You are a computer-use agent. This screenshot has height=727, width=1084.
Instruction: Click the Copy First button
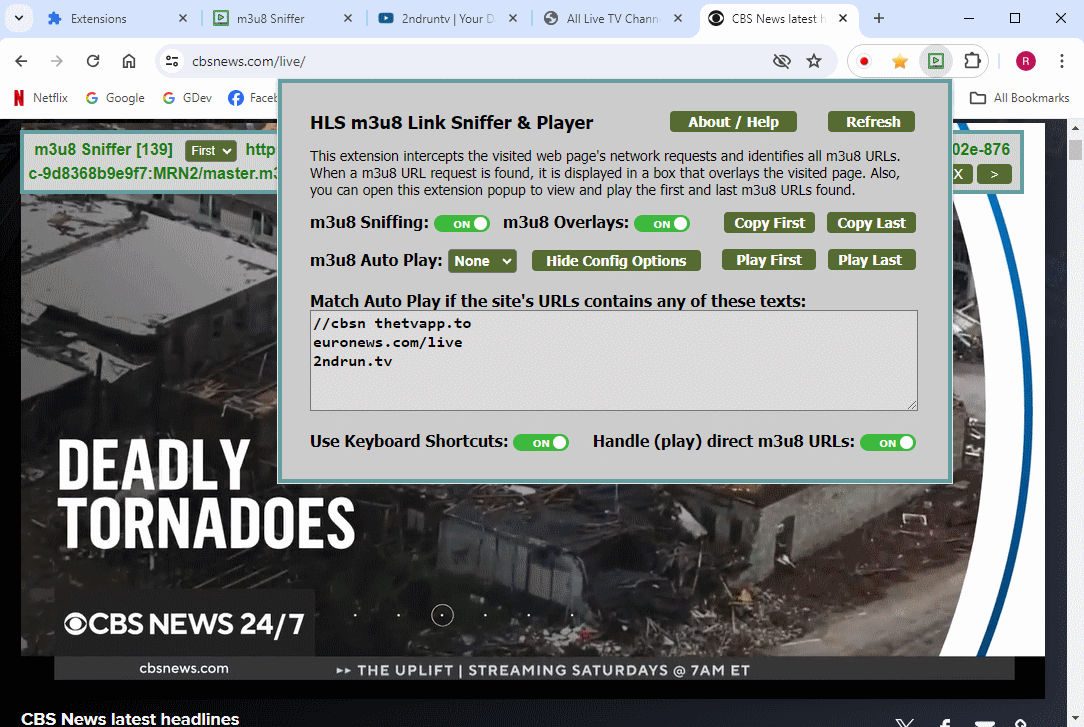769,223
